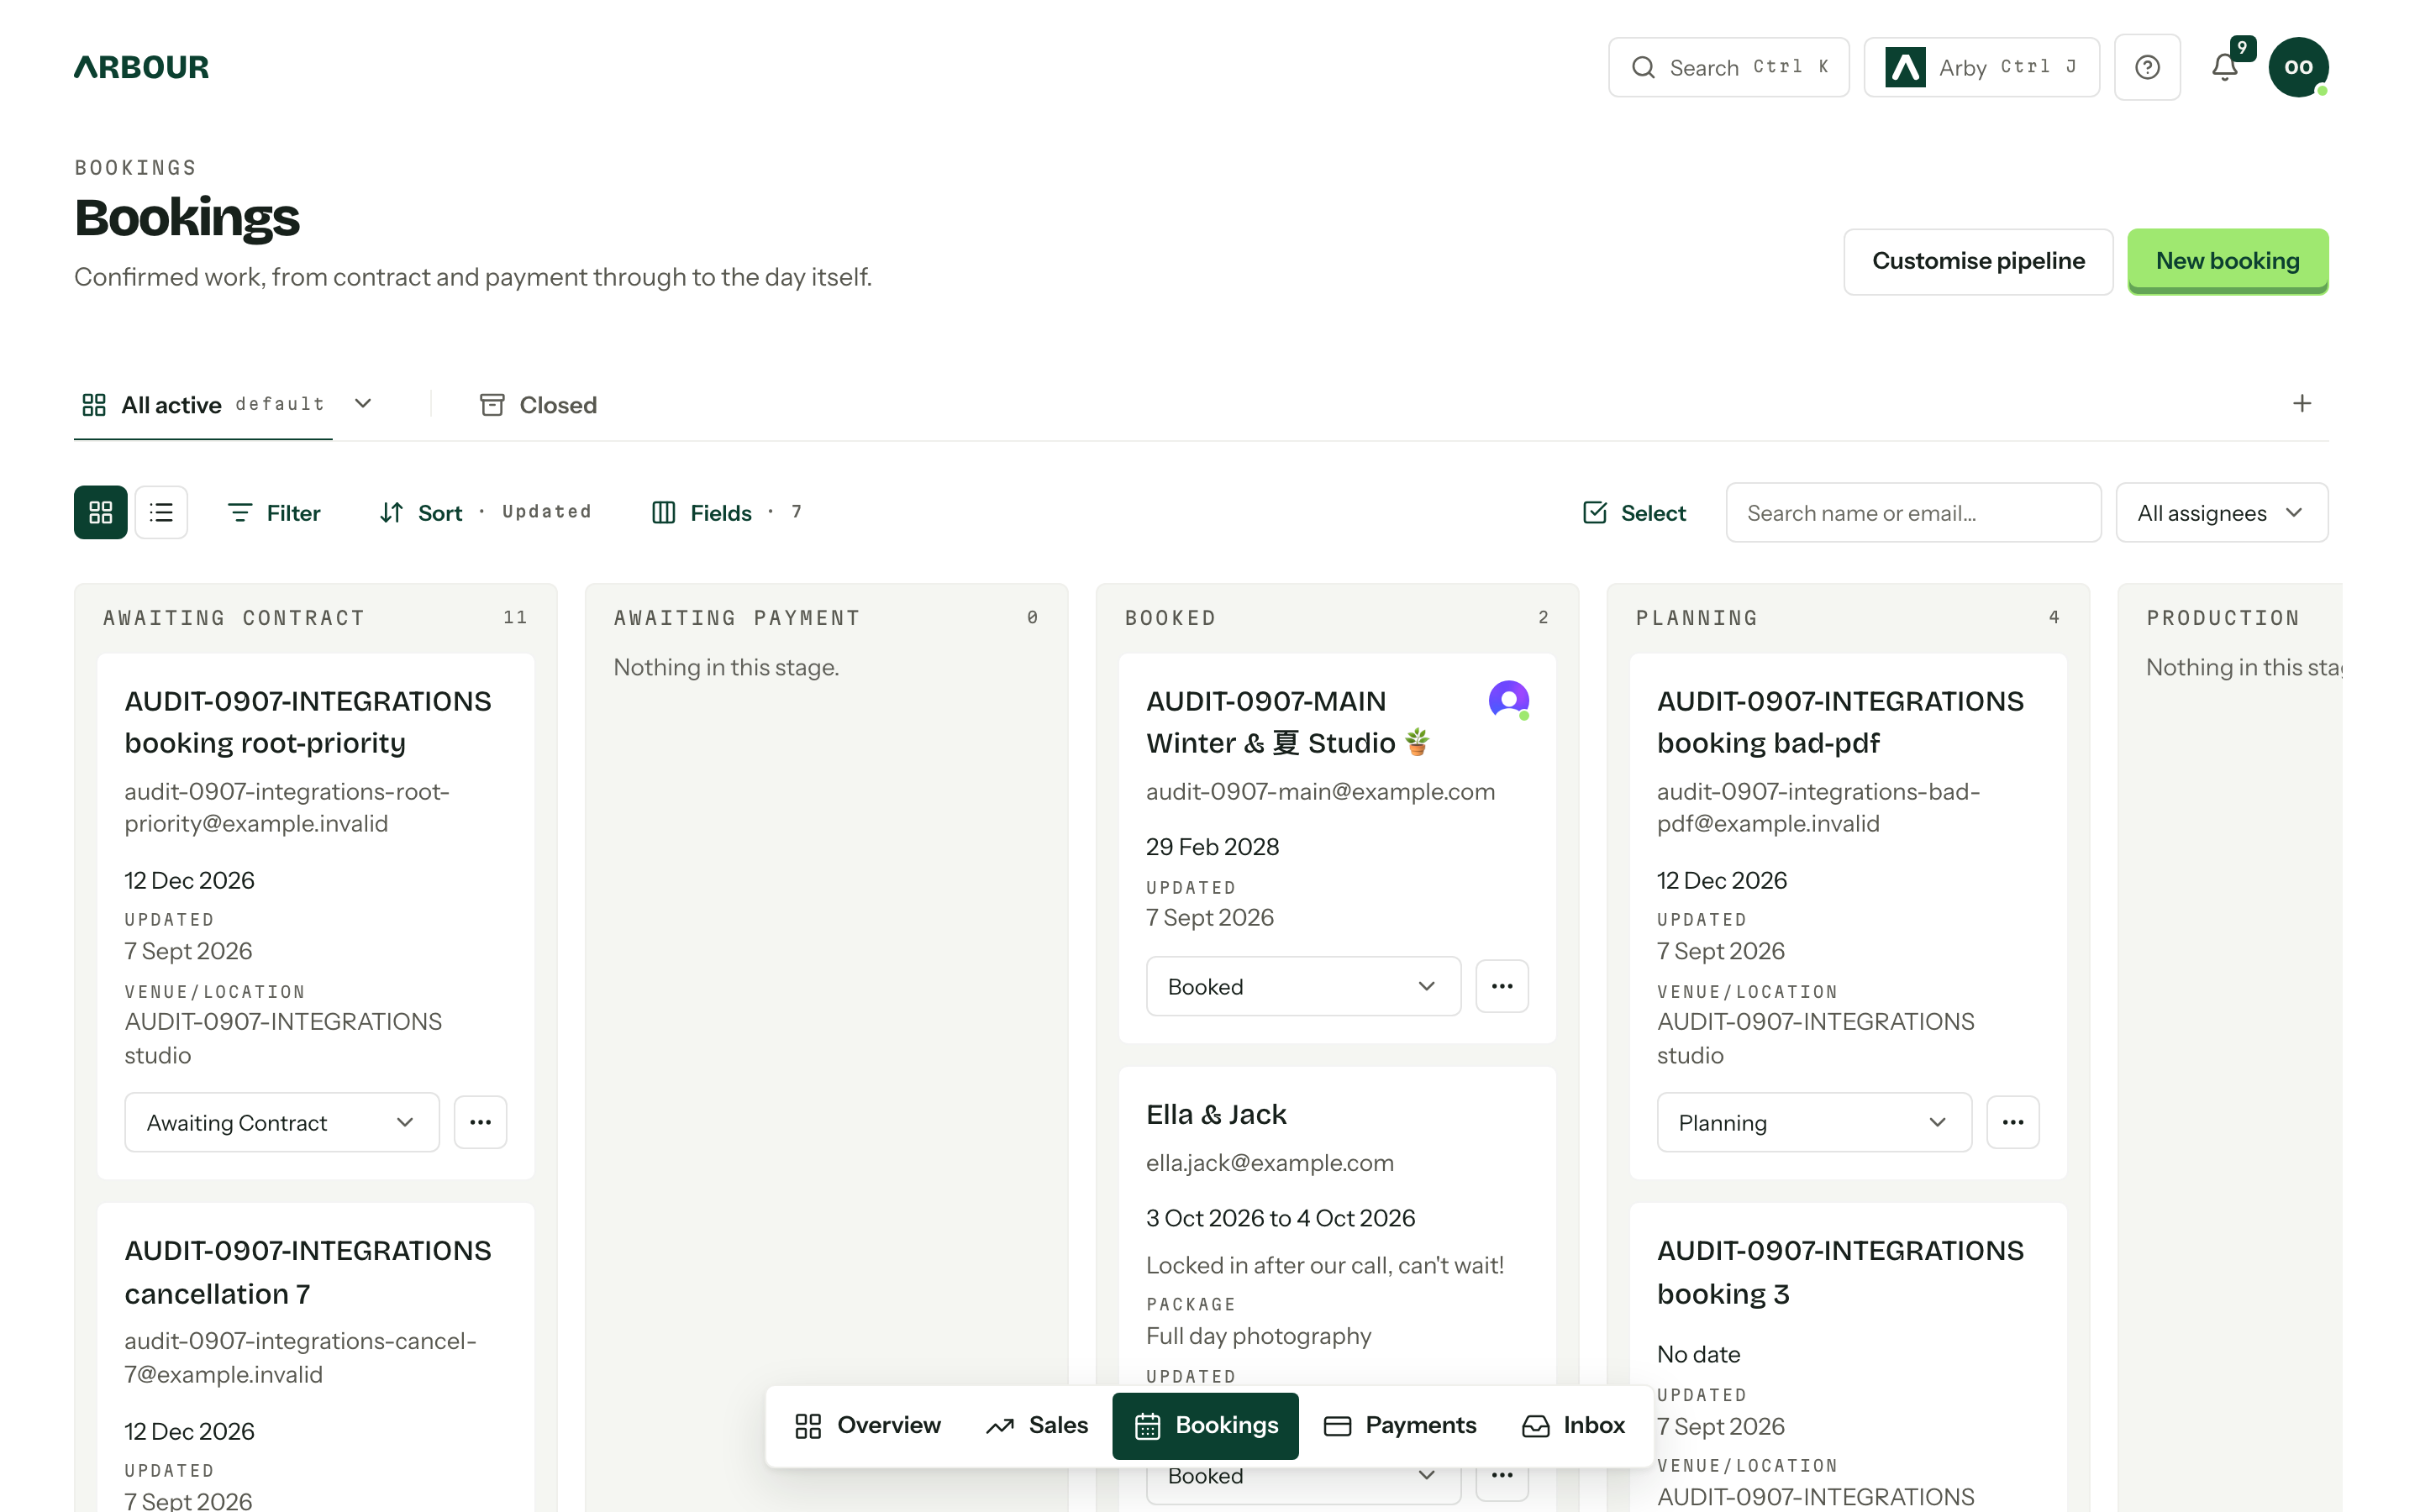
Task: Open Bookings in bottom nav
Action: point(1205,1425)
